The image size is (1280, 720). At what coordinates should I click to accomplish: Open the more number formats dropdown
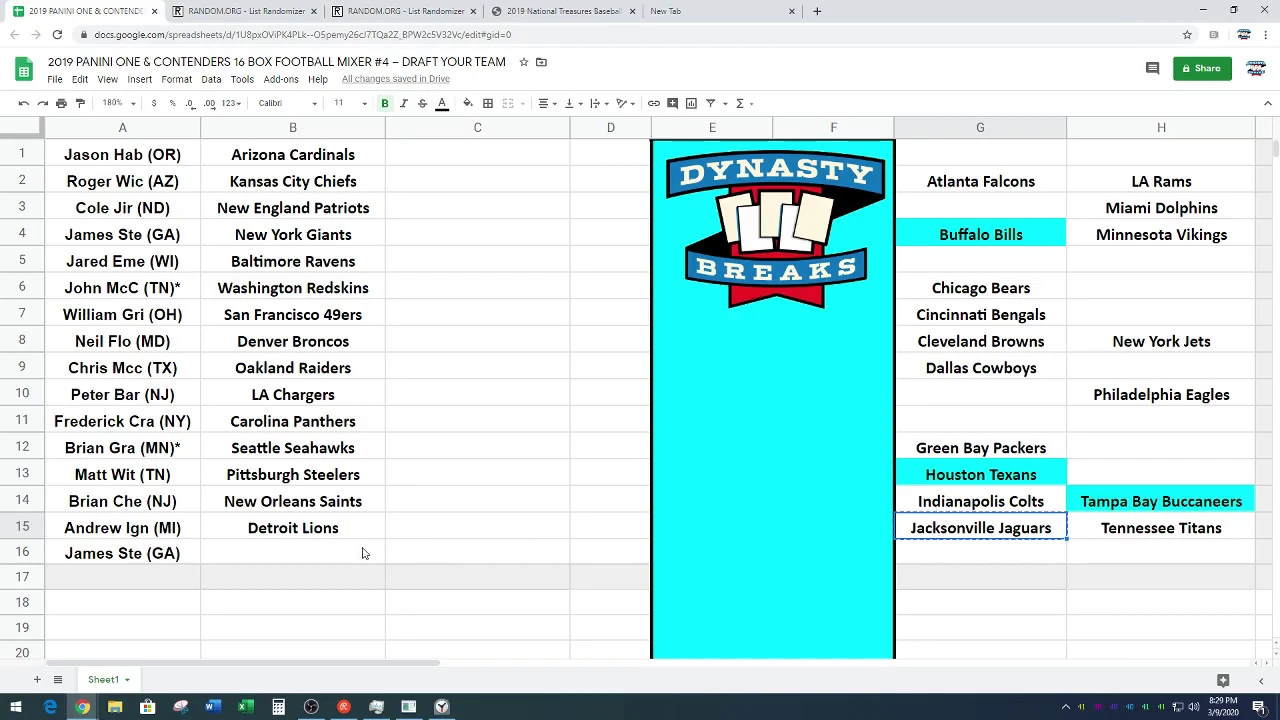pyautogui.click(x=231, y=103)
